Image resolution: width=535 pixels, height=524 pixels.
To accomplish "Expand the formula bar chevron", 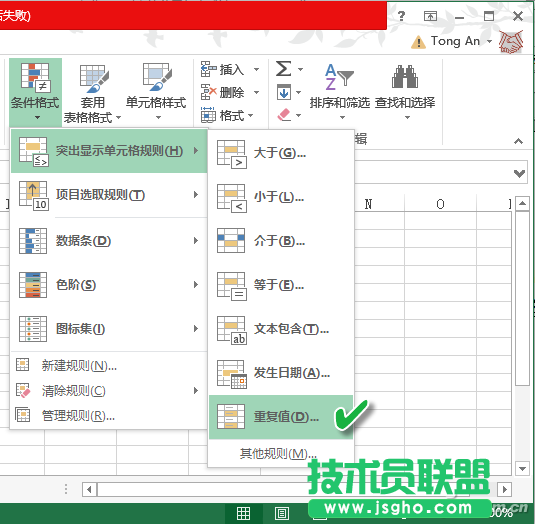I will click(519, 174).
